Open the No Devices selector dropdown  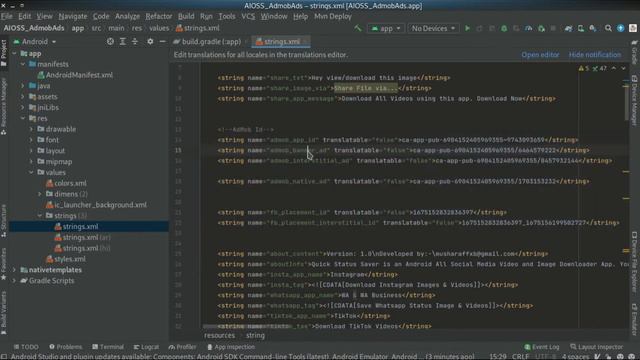tap(433, 28)
